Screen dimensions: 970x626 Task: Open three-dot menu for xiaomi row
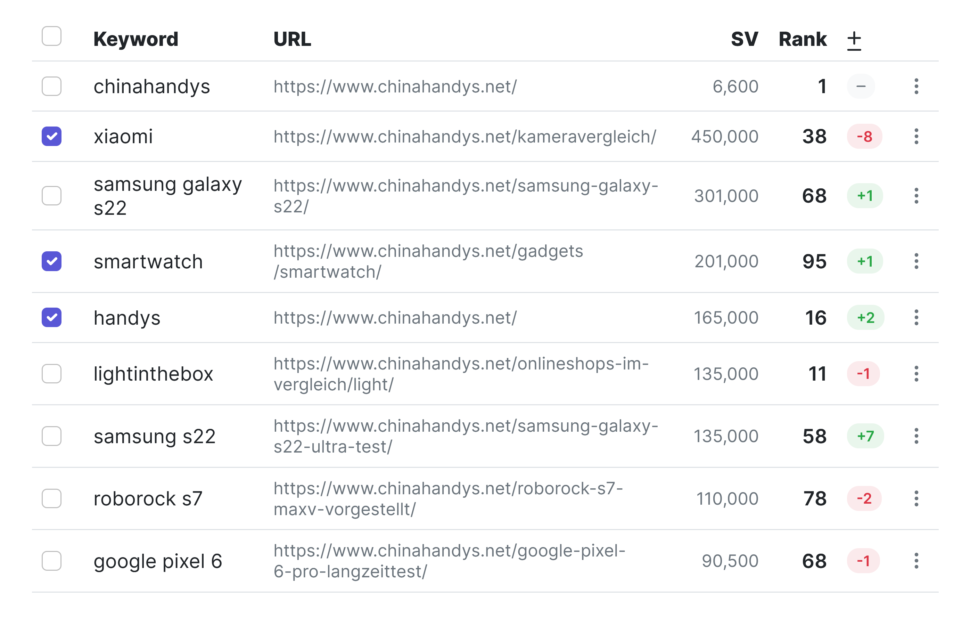click(x=916, y=136)
